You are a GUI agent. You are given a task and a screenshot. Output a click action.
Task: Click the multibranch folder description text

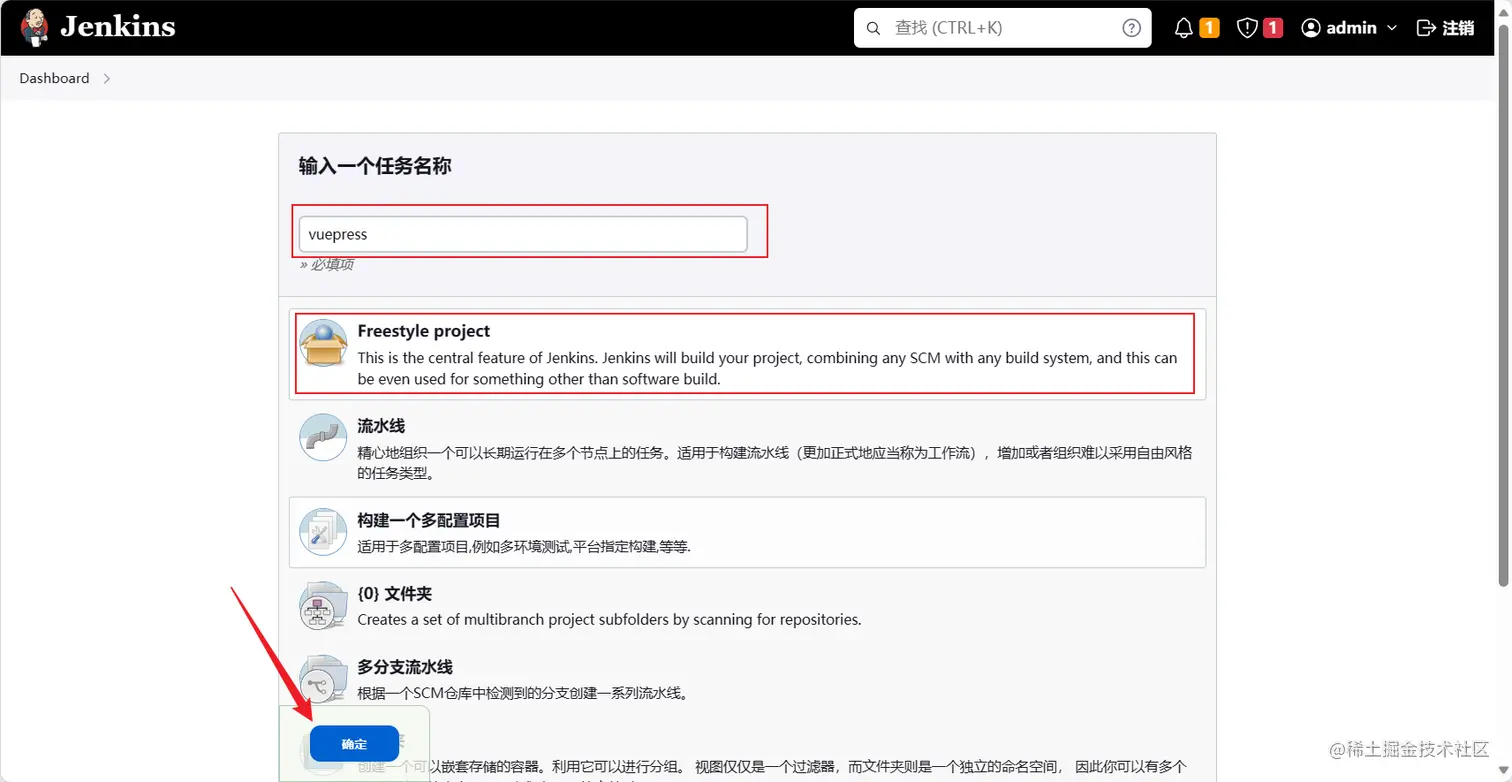609,619
